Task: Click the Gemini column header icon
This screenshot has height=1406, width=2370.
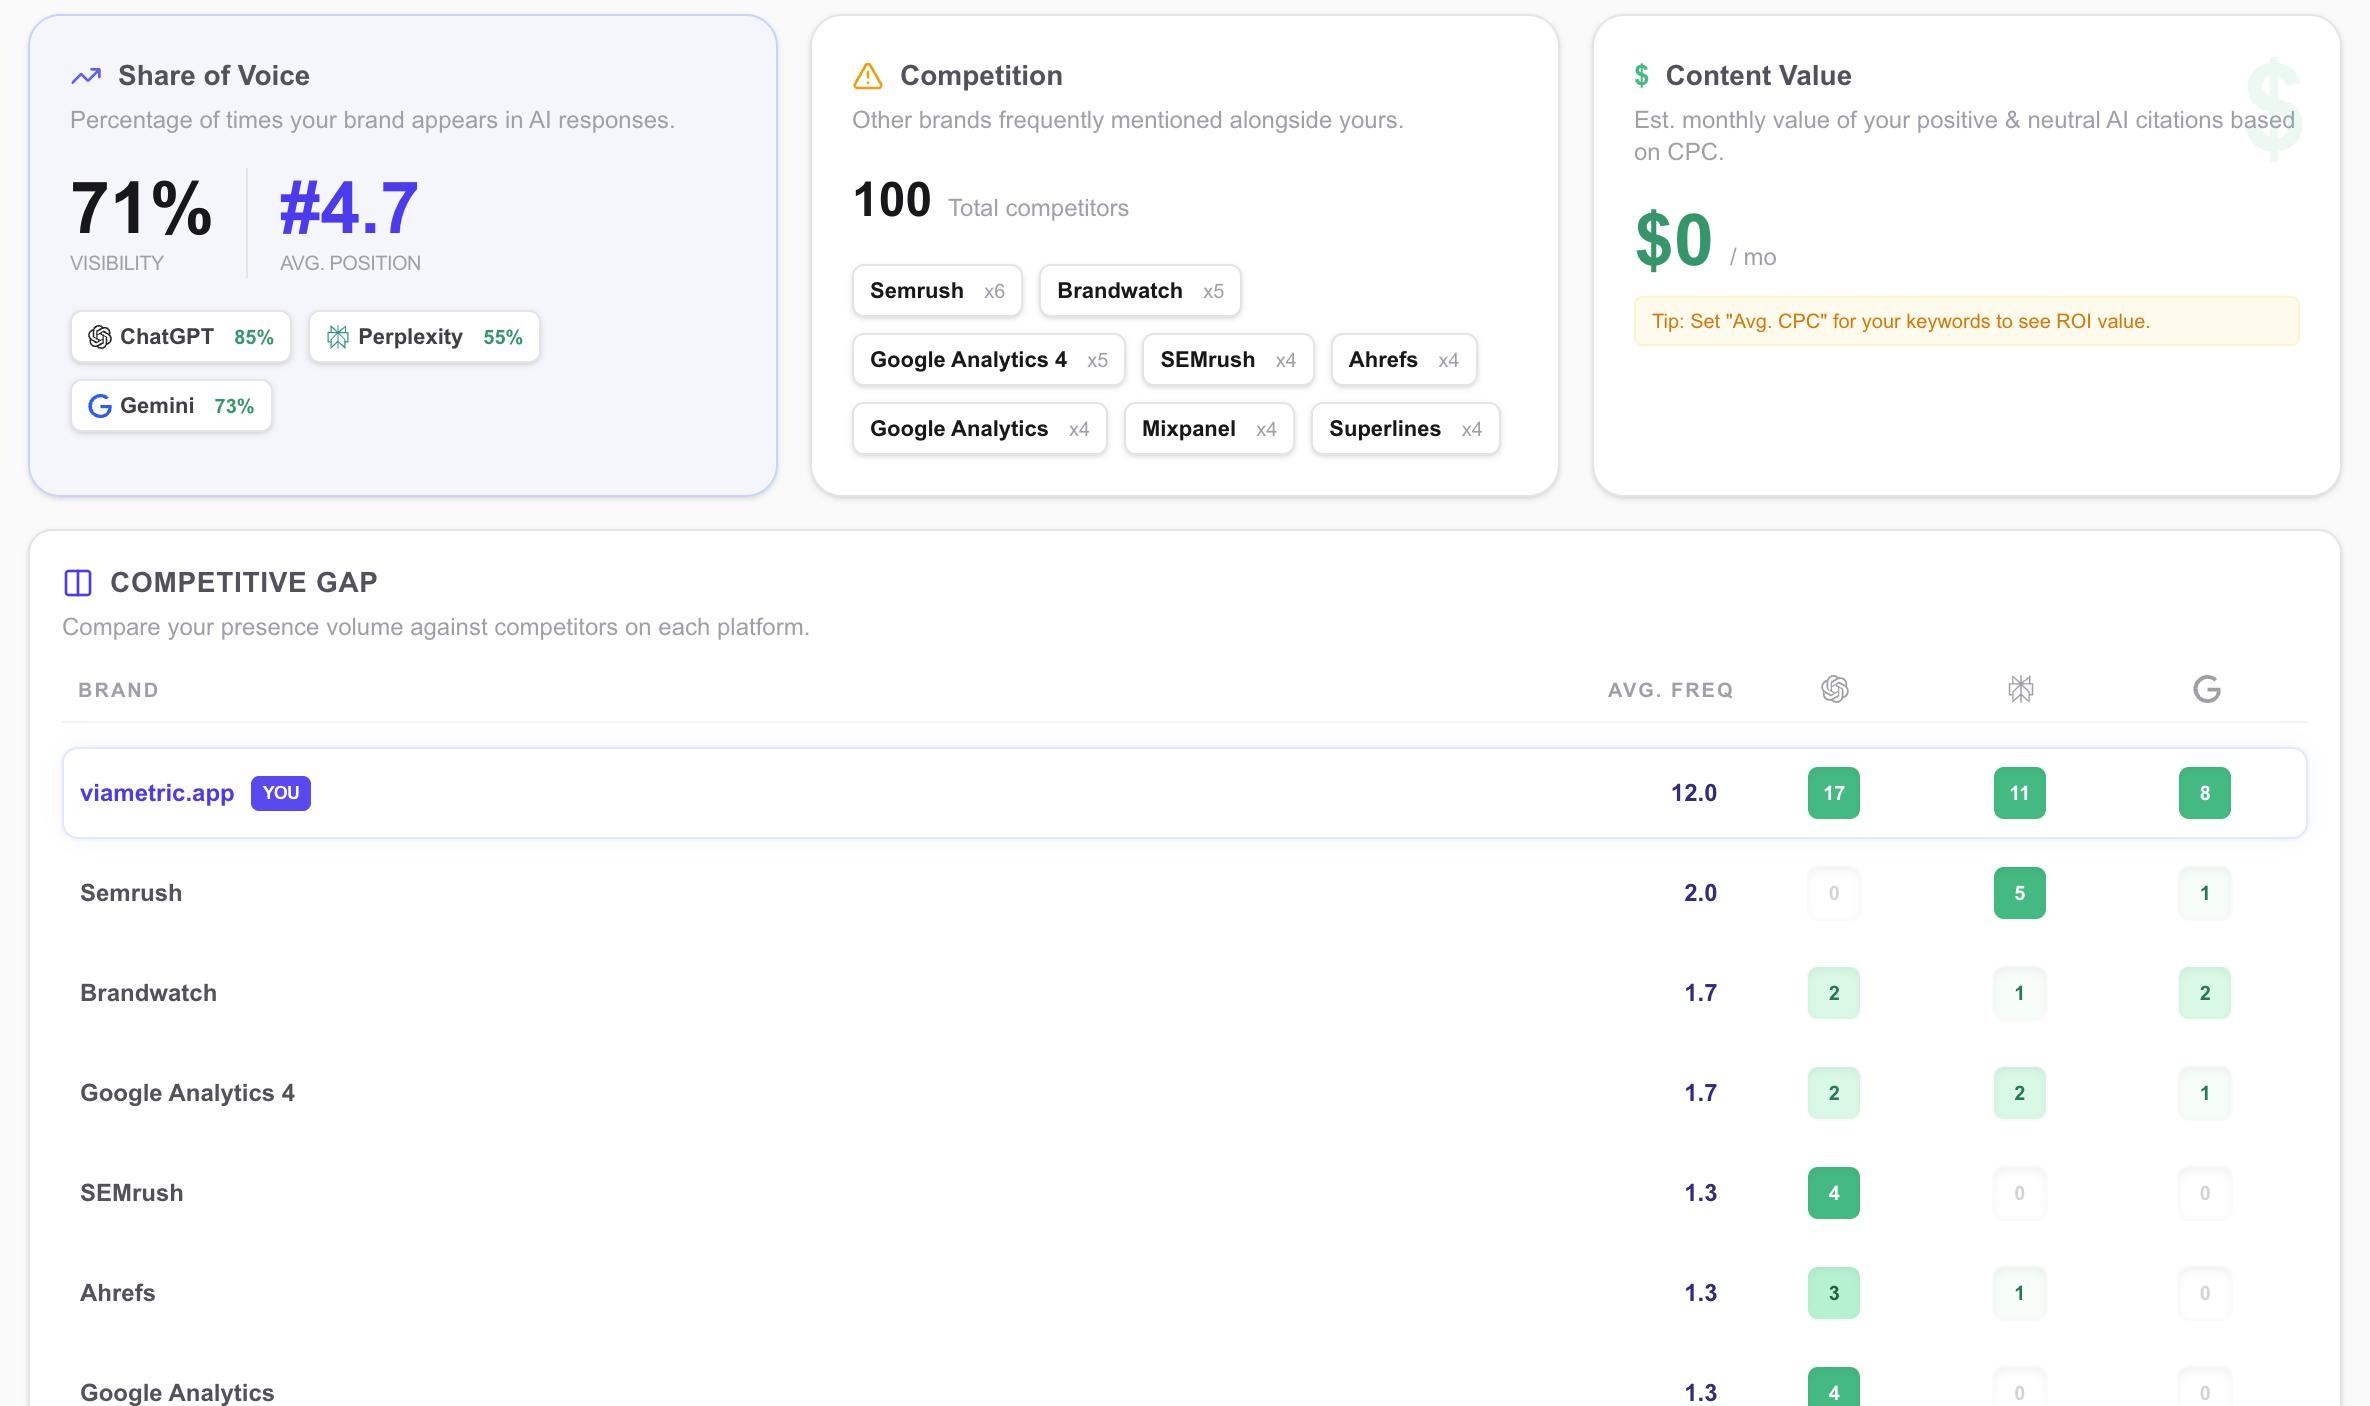Action: 2206,689
